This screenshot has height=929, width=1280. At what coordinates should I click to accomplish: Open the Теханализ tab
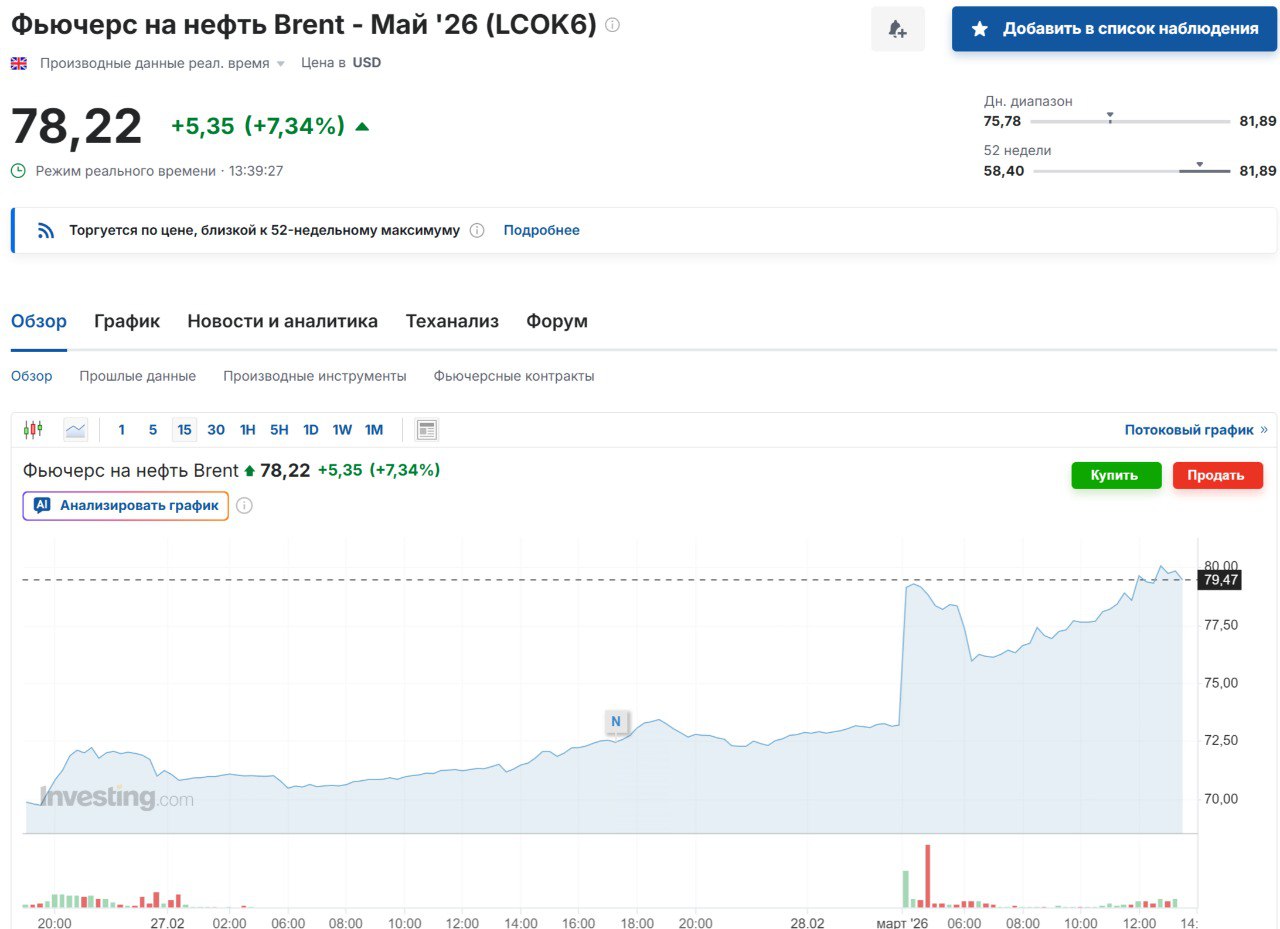click(452, 321)
